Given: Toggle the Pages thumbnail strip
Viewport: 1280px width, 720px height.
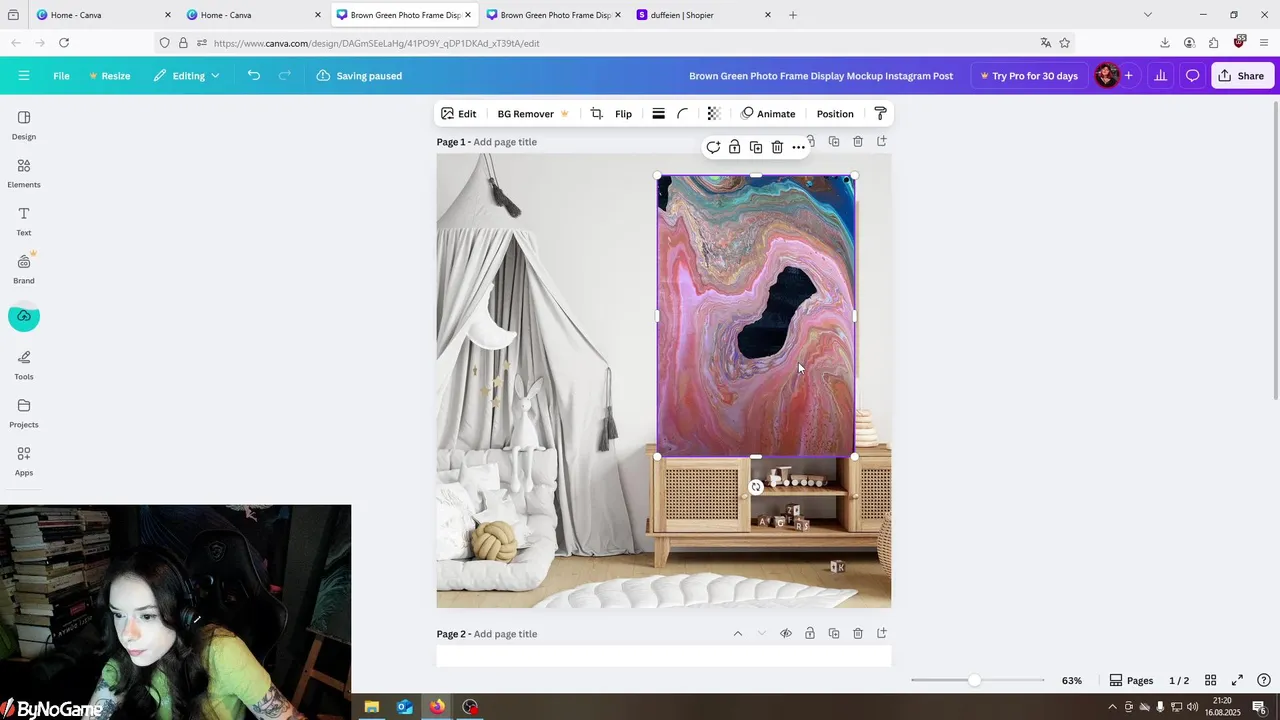Looking at the screenshot, I should click(1131, 680).
